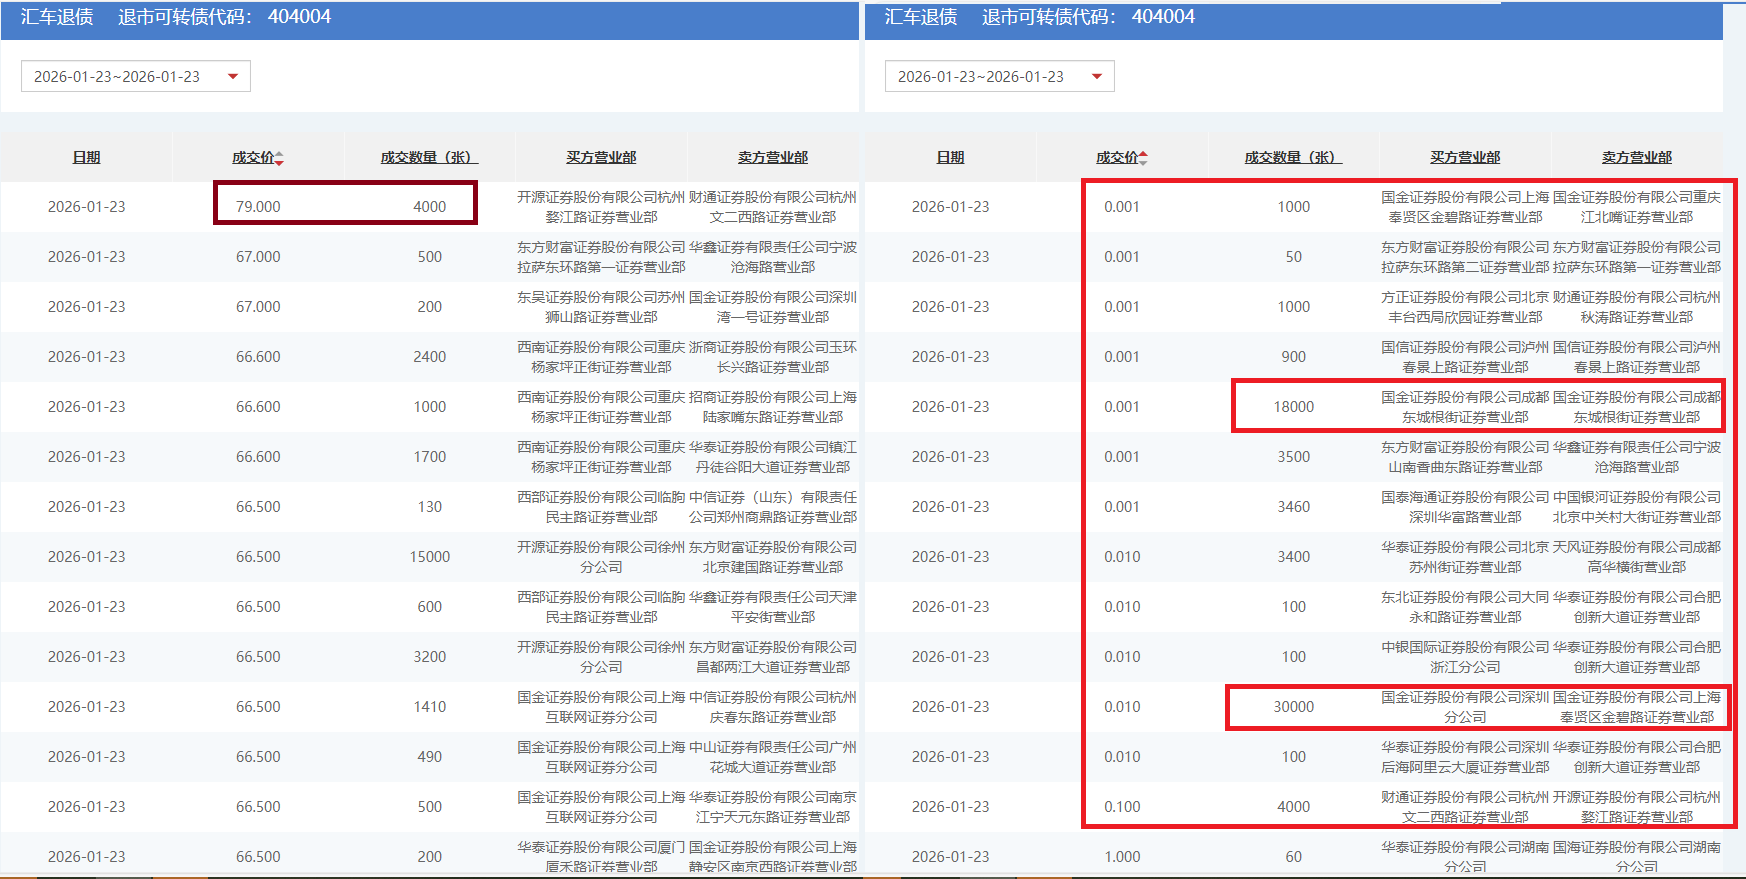Click left table 买方营业部 header
This screenshot has height=879, width=1746.
[601, 158]
